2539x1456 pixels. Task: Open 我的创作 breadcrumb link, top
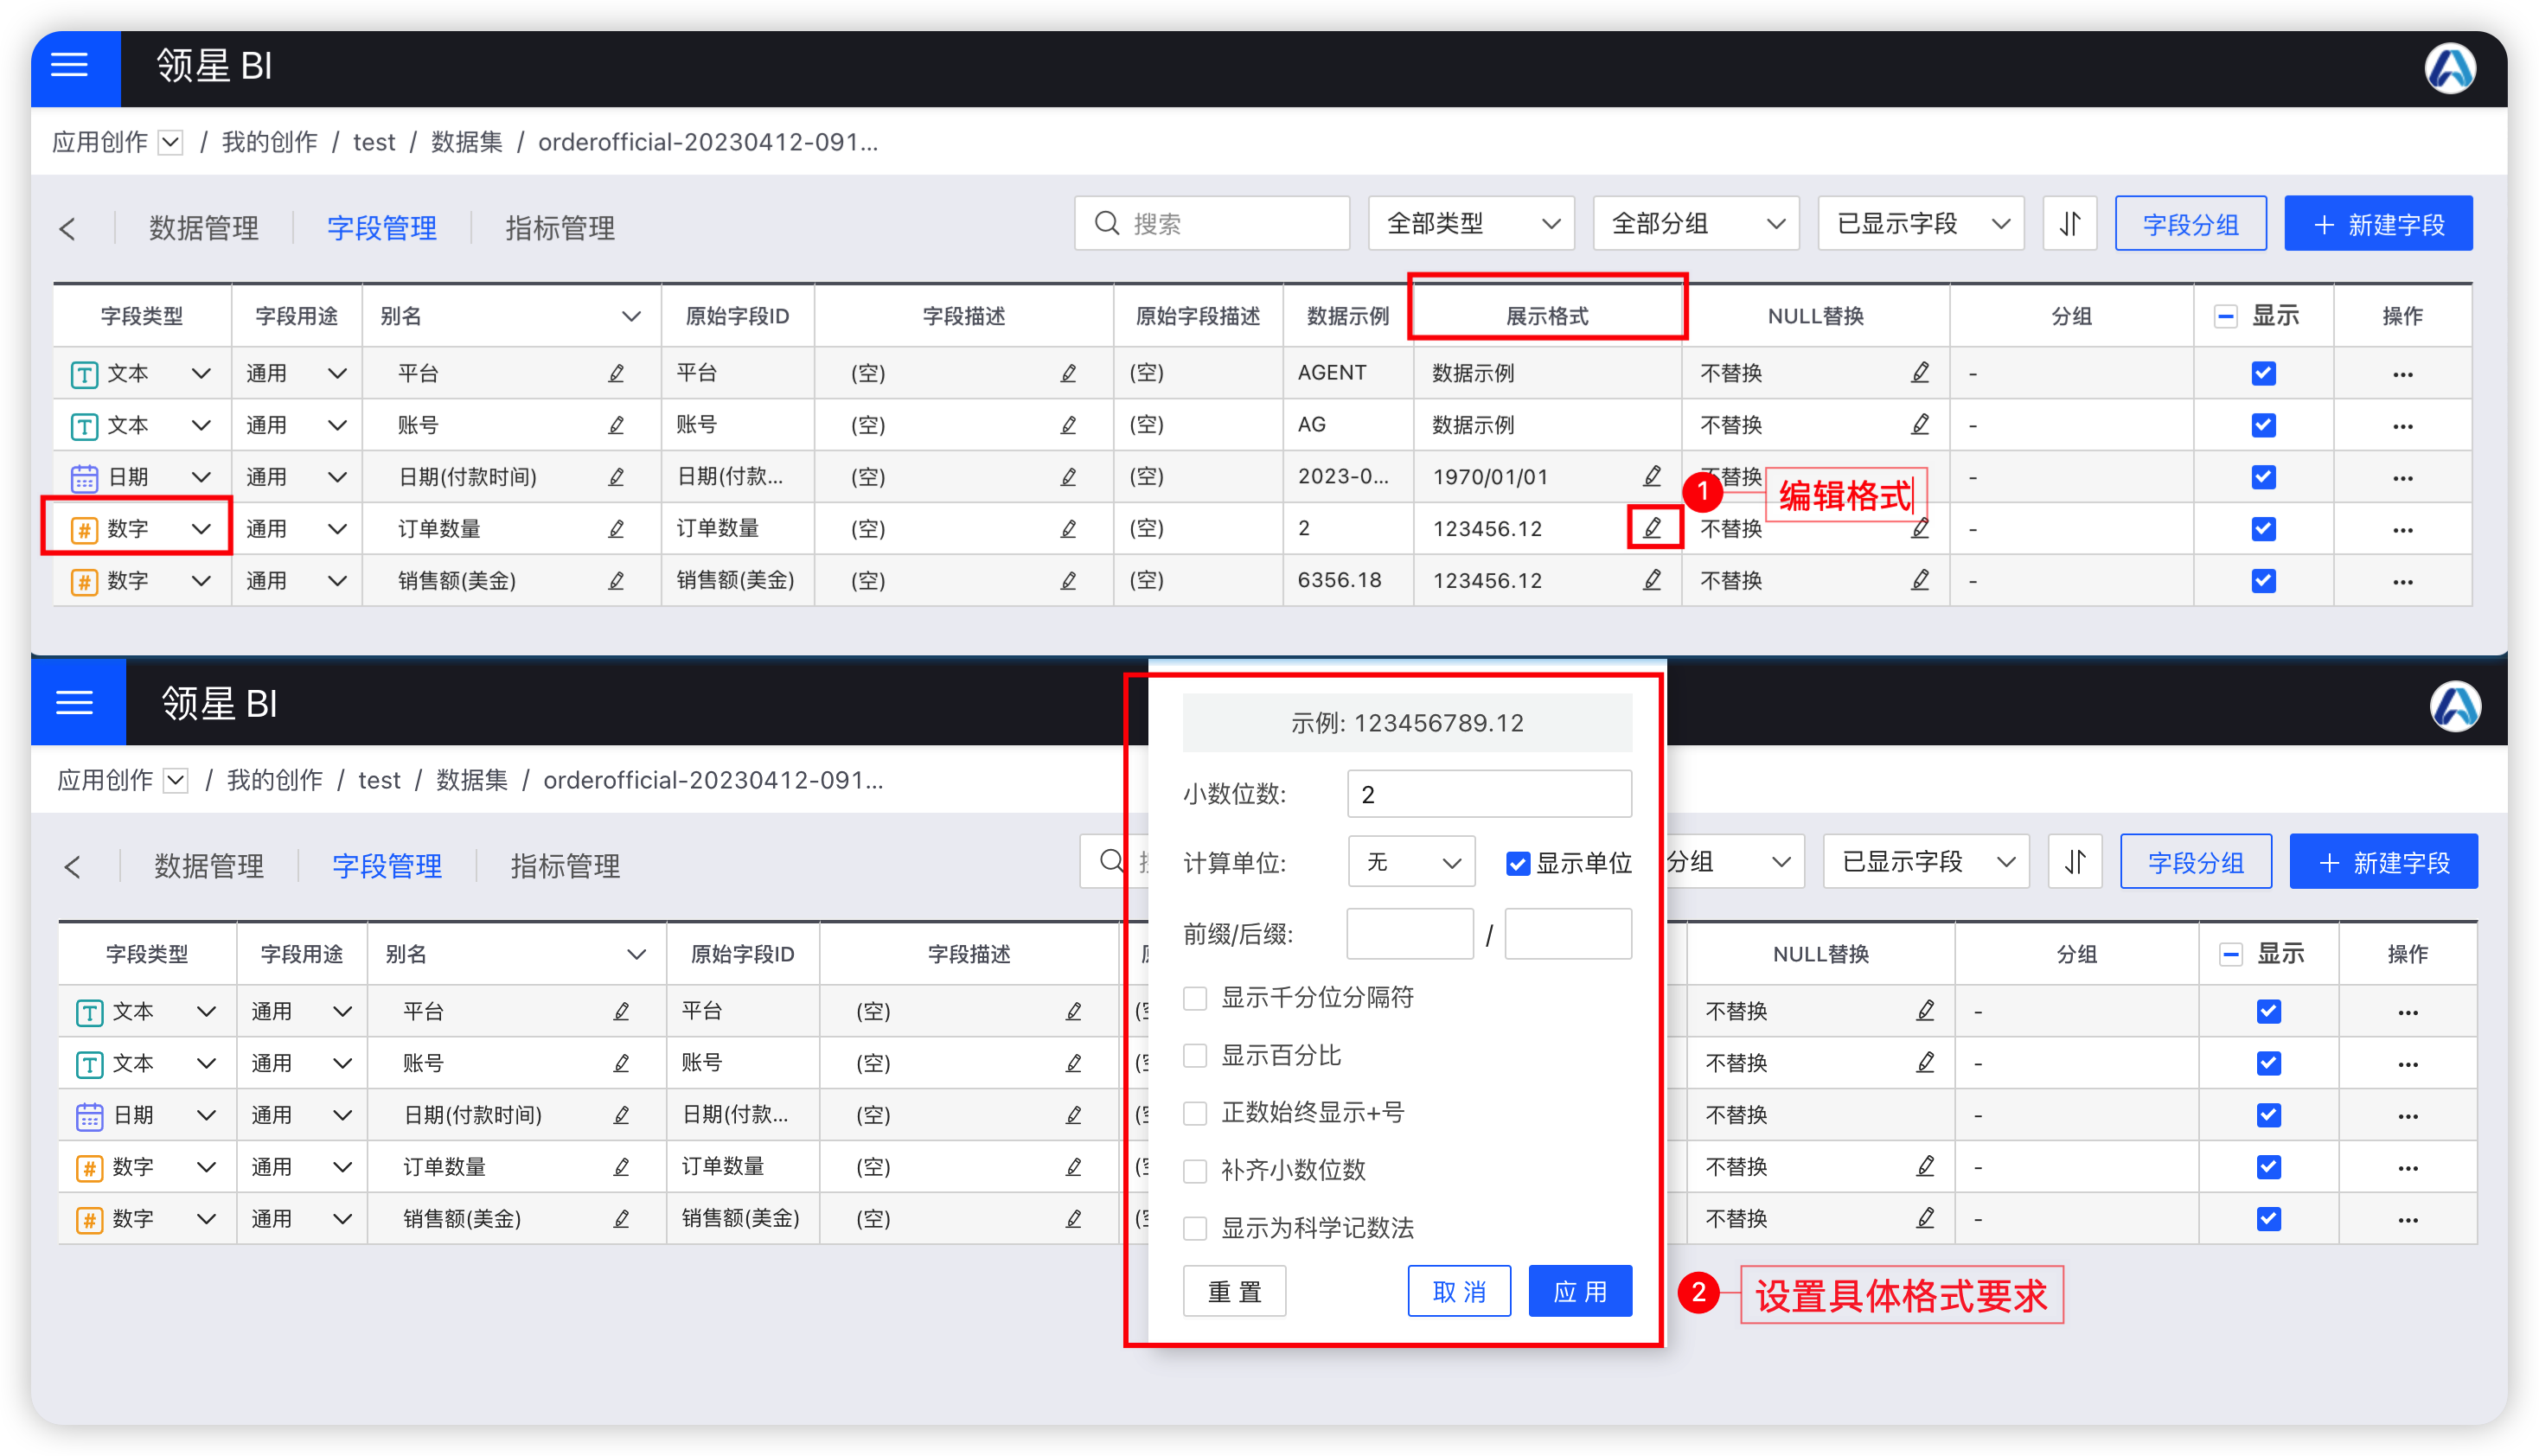pos(269,142)
